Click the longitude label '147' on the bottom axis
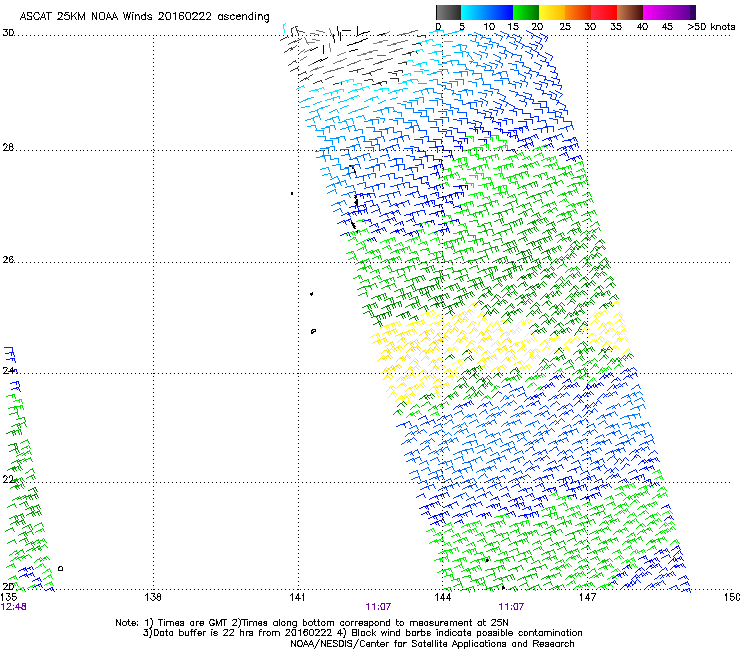The height and width of the screenshot is (650, 740). 588,597
